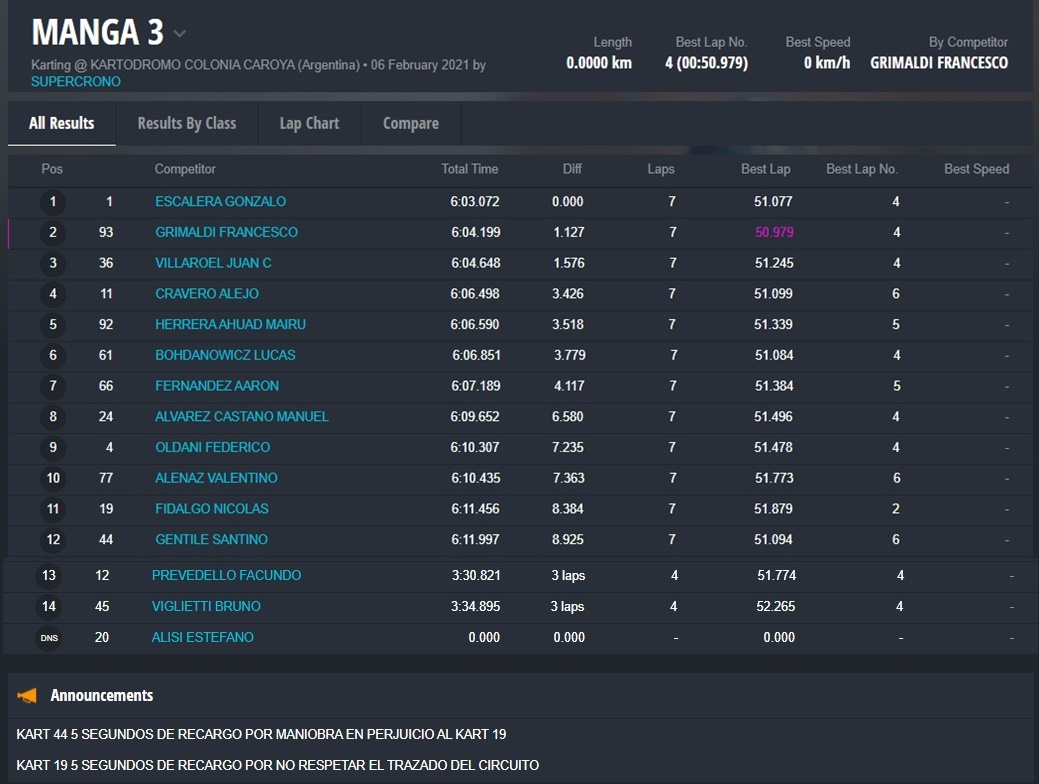Sort by the Best Lap column header
1039x784 pixels.
pos(765,169)
